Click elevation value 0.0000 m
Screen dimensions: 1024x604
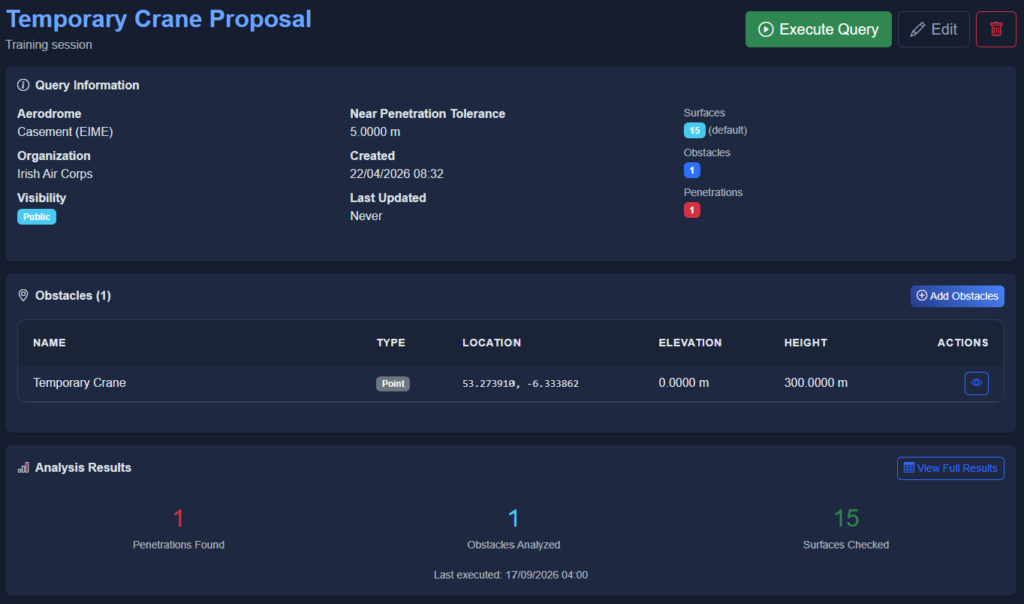click(683, 383)
